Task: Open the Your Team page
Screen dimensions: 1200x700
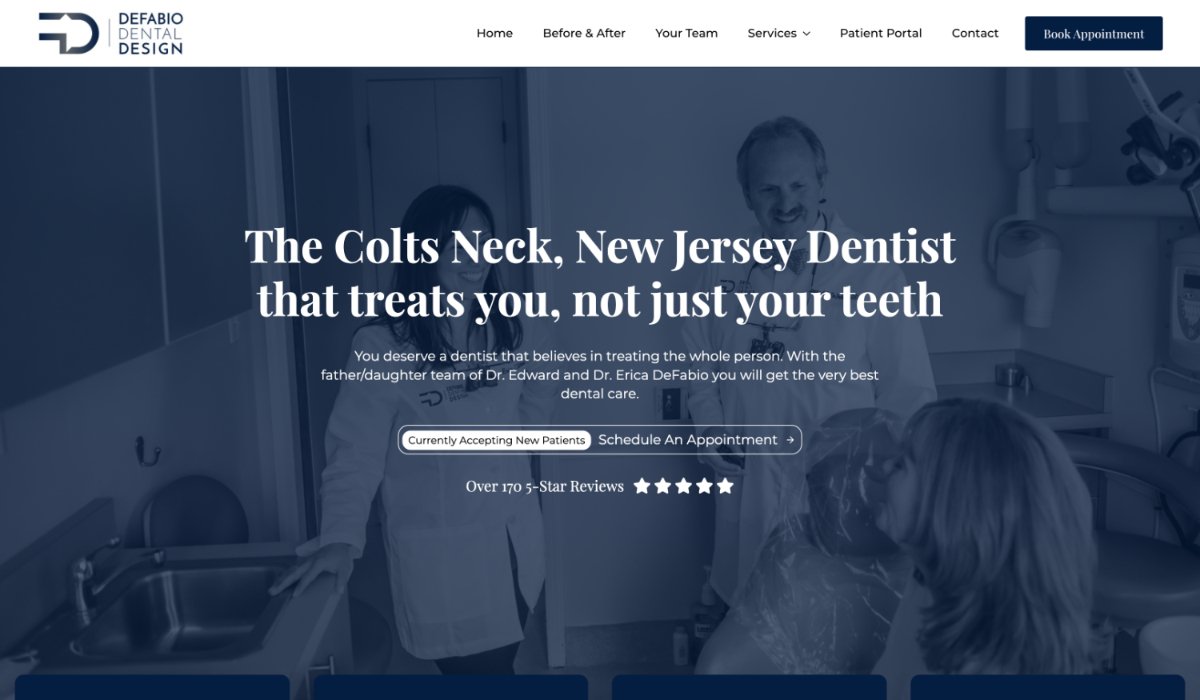Action: [686, 33]
